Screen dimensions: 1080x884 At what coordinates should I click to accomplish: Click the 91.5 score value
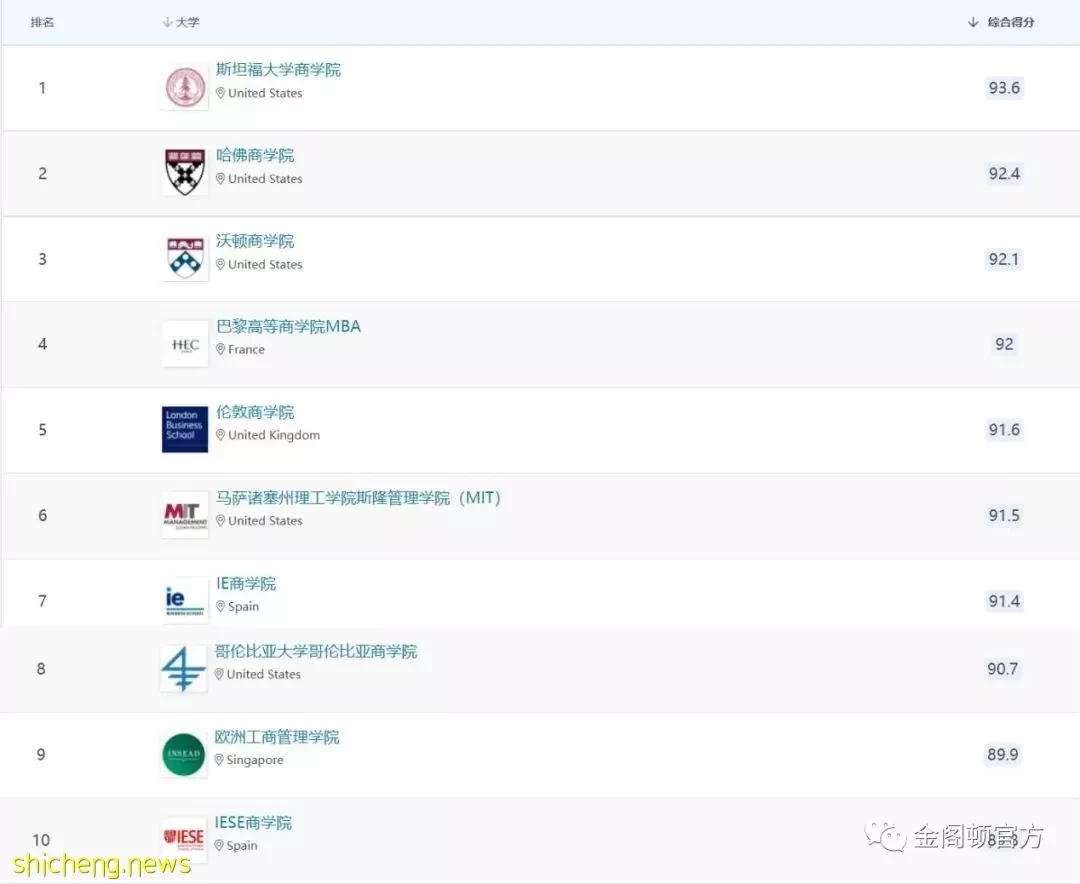1004,515
